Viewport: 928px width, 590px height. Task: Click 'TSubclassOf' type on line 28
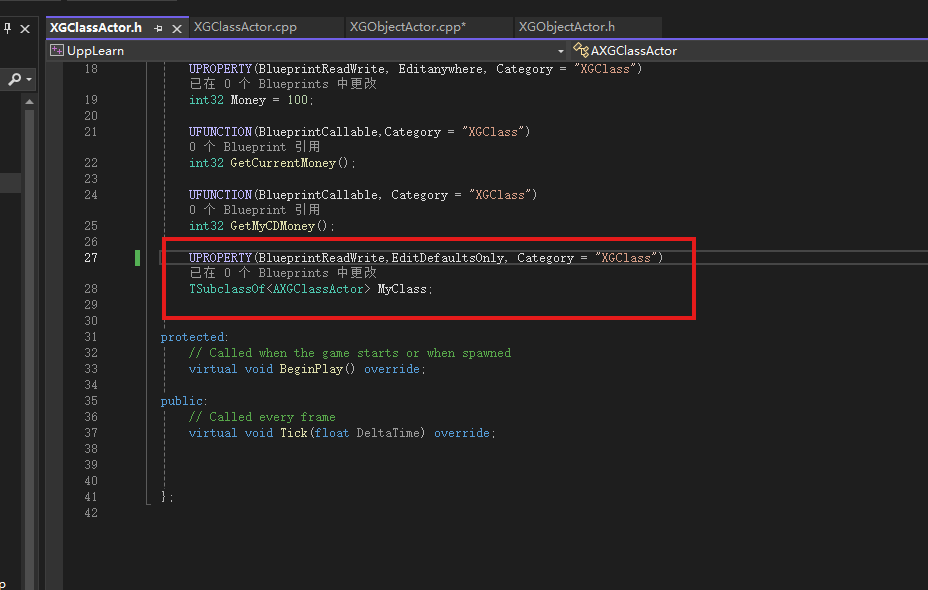pos(227,289)
